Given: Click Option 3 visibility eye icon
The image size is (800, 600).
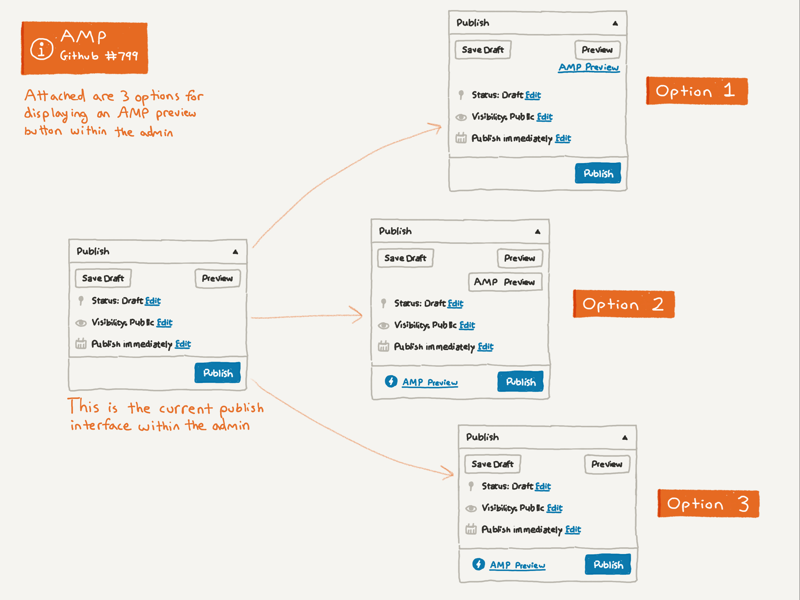Looking at the screenshot, I should [x=471, y=508].
